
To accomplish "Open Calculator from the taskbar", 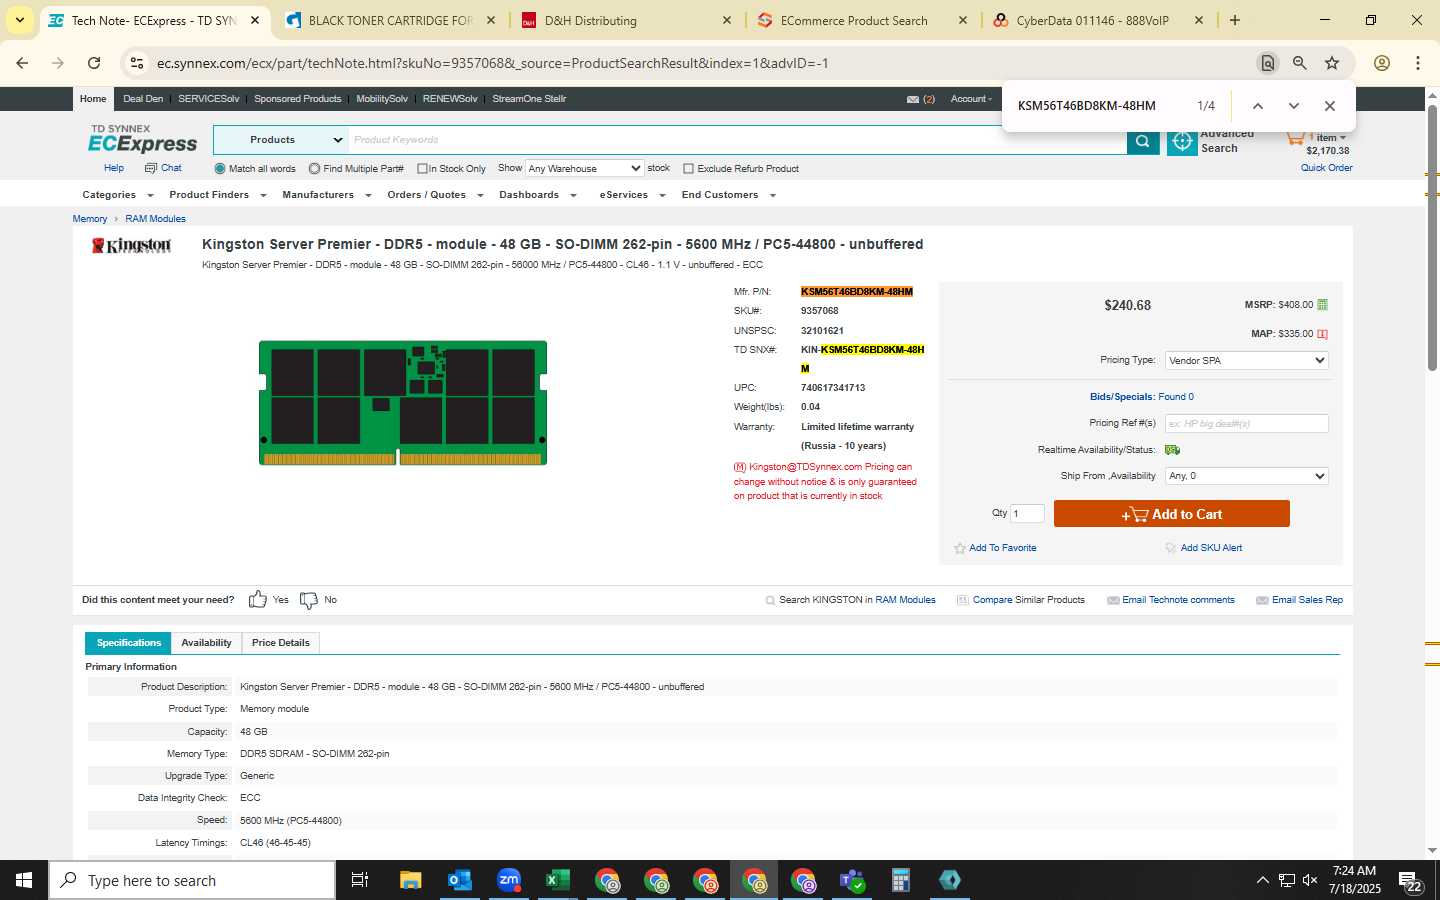I will point(900,880).
